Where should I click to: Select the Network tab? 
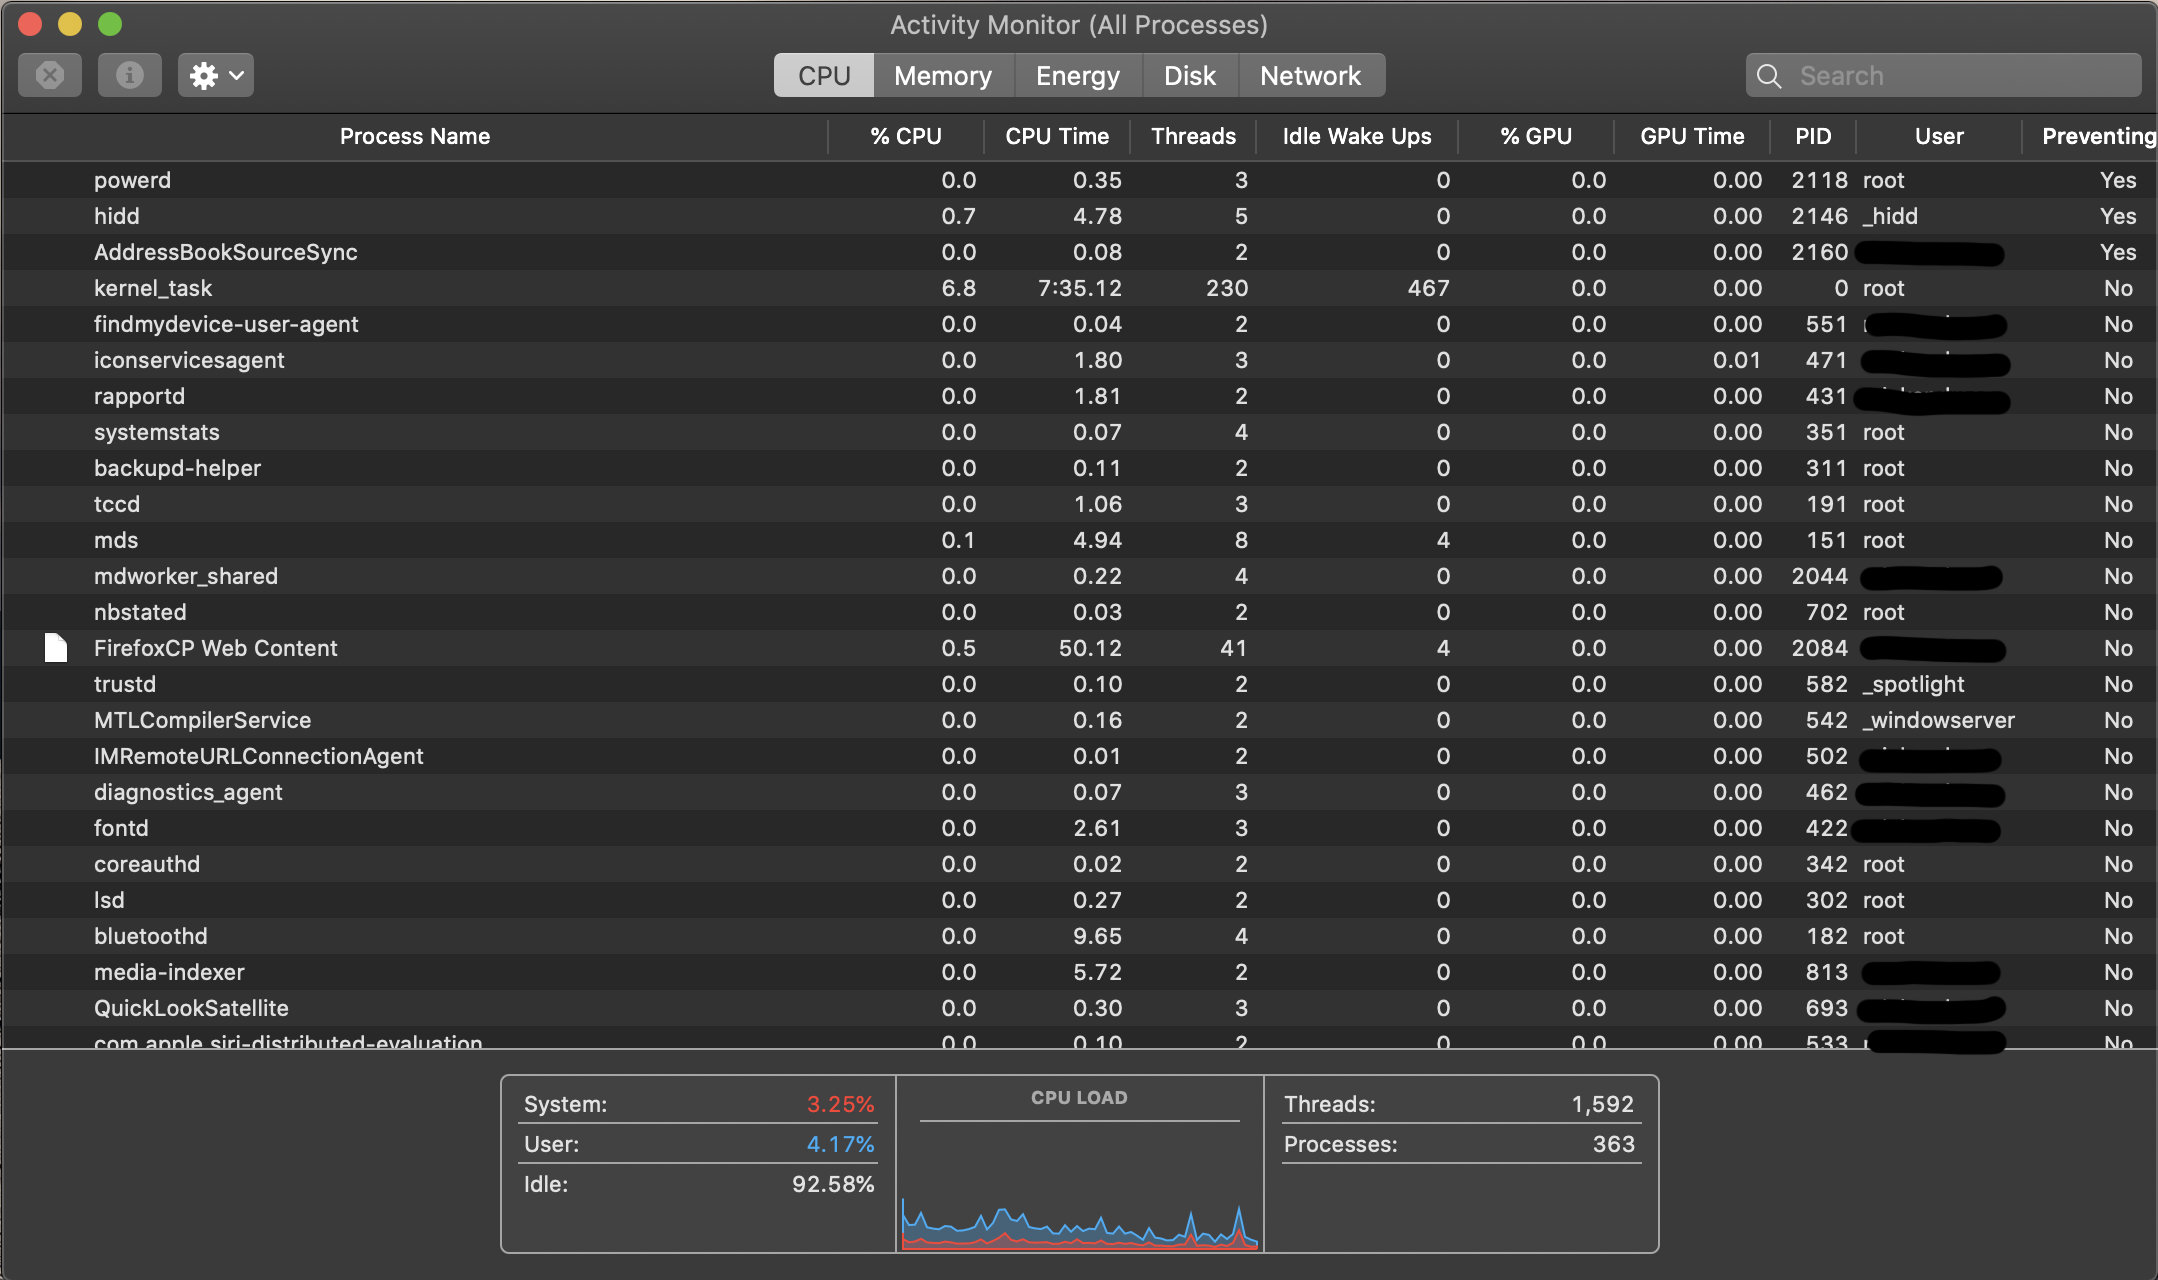pyautogui.click(x=1310, y=76)
